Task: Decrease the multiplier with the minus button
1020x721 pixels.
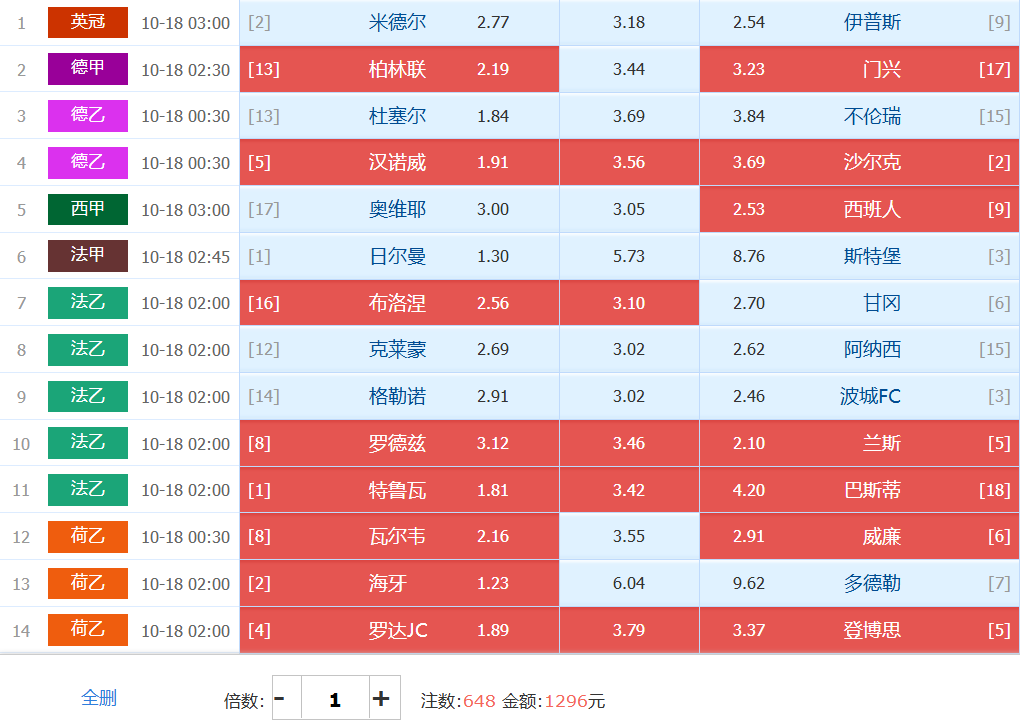Action: (280, 699)
